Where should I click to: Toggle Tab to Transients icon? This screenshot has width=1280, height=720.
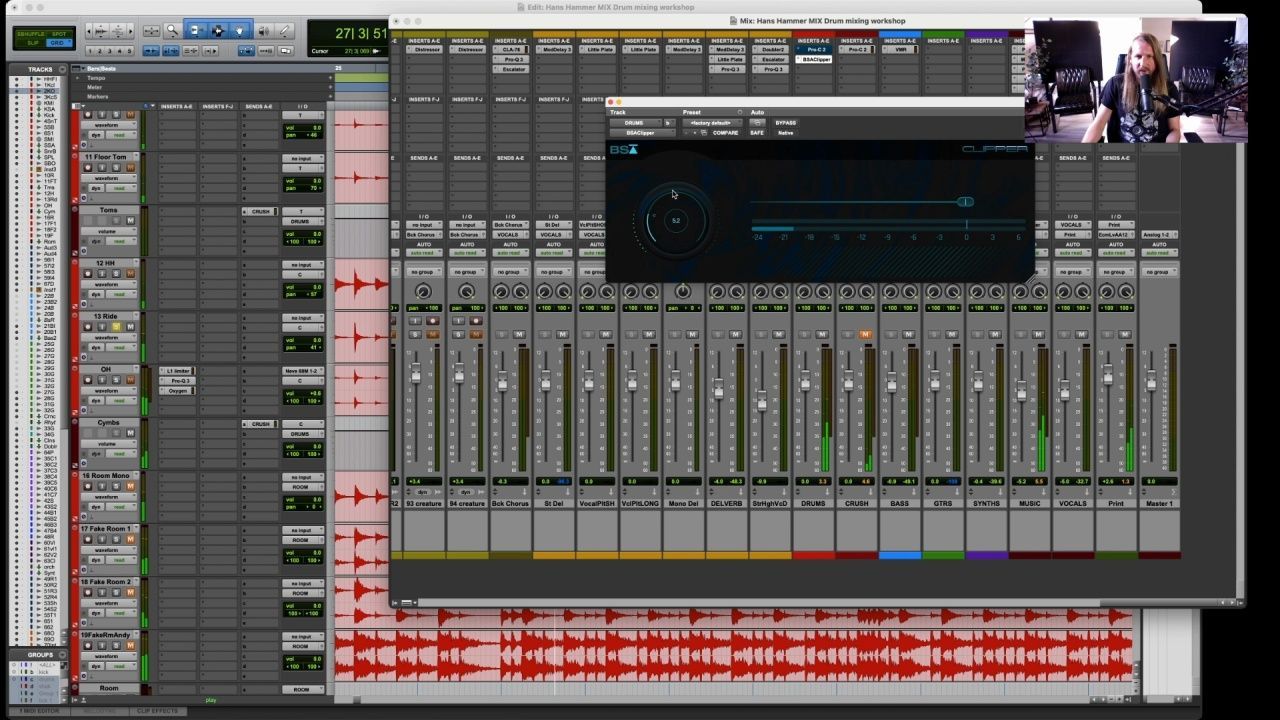[151, 50]
